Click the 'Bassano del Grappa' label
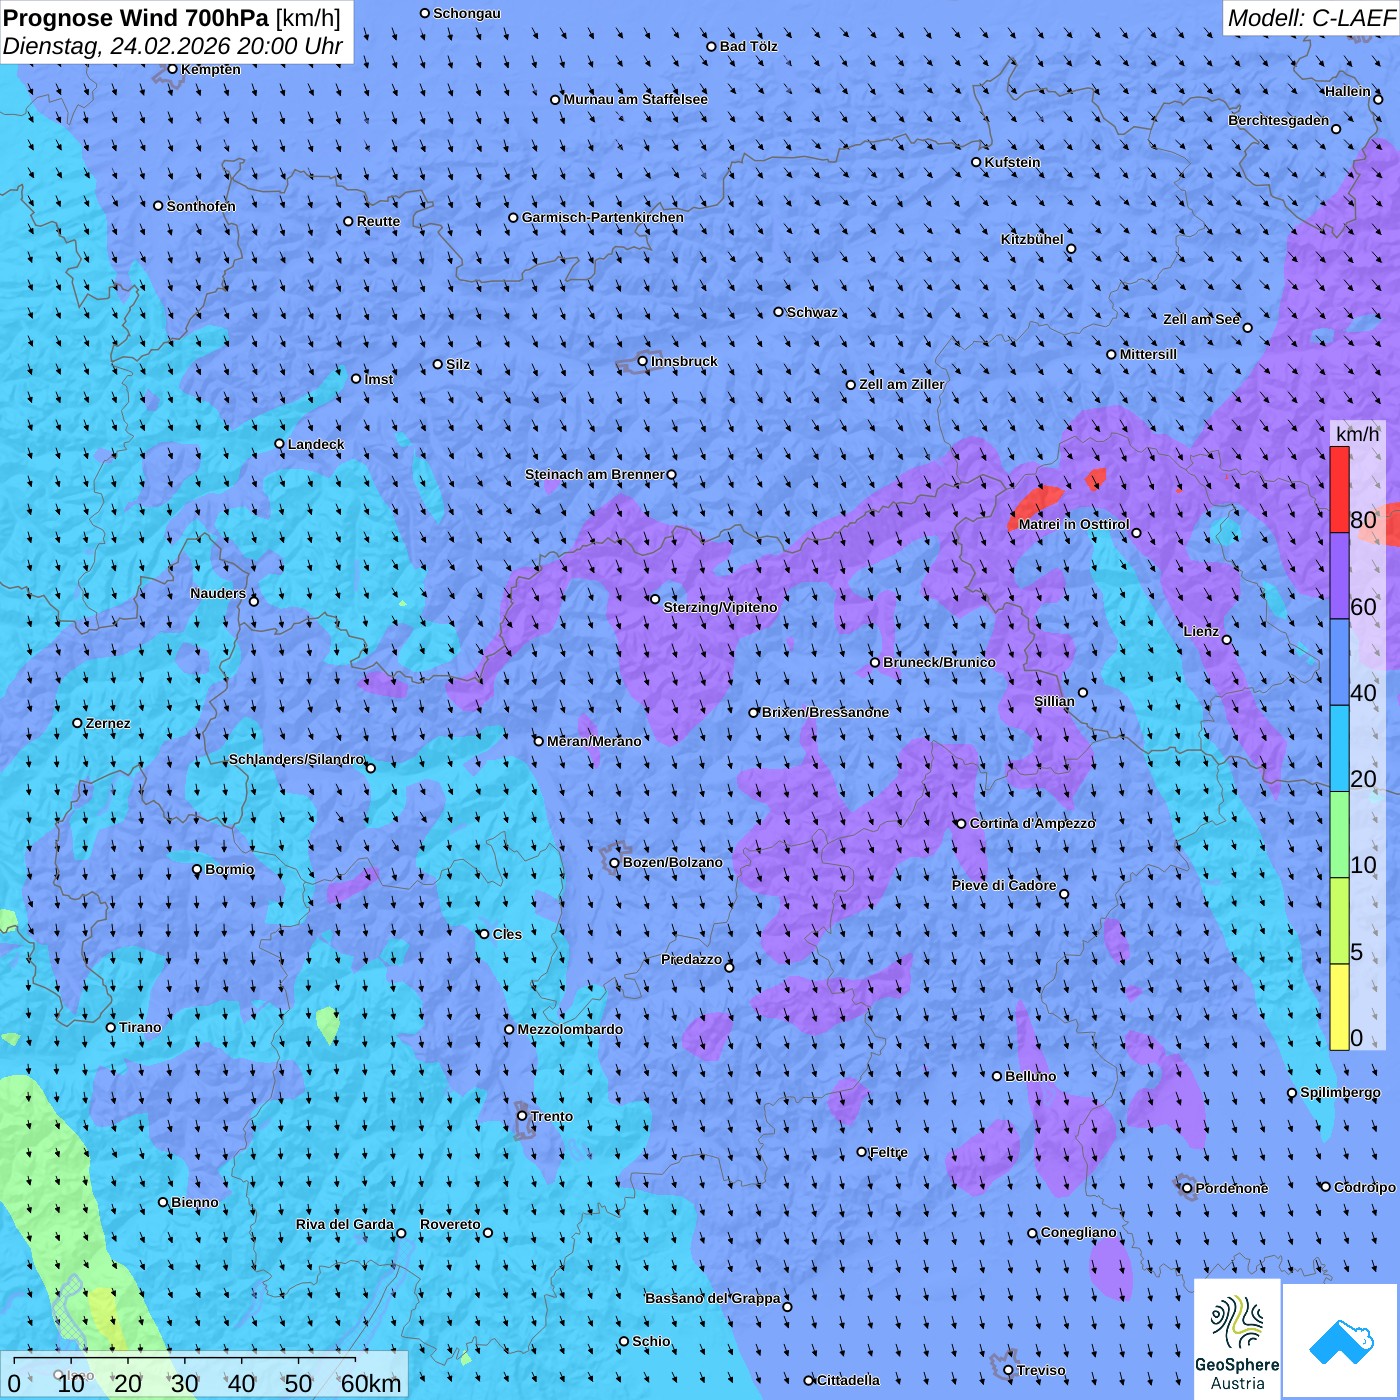Screen dimensions: 1400x1400 (713, 1298)
